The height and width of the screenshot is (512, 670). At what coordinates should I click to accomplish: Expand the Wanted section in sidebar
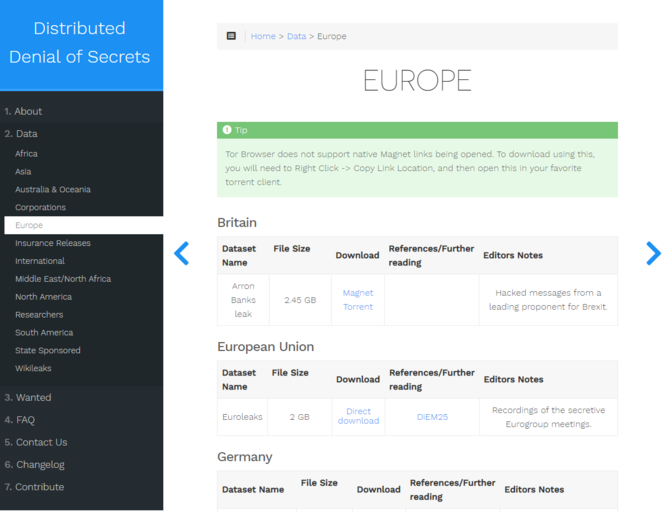[x=28, y=397]
